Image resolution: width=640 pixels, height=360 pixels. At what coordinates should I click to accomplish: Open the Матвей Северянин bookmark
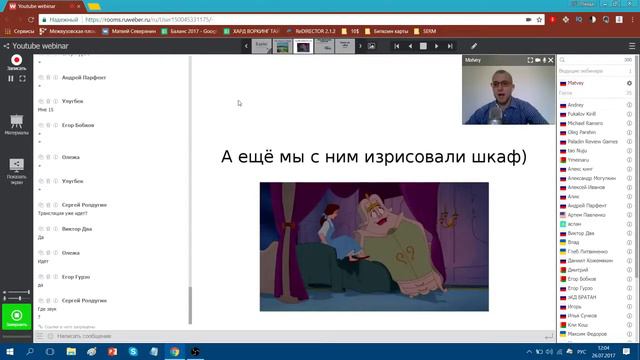(129, 31)
